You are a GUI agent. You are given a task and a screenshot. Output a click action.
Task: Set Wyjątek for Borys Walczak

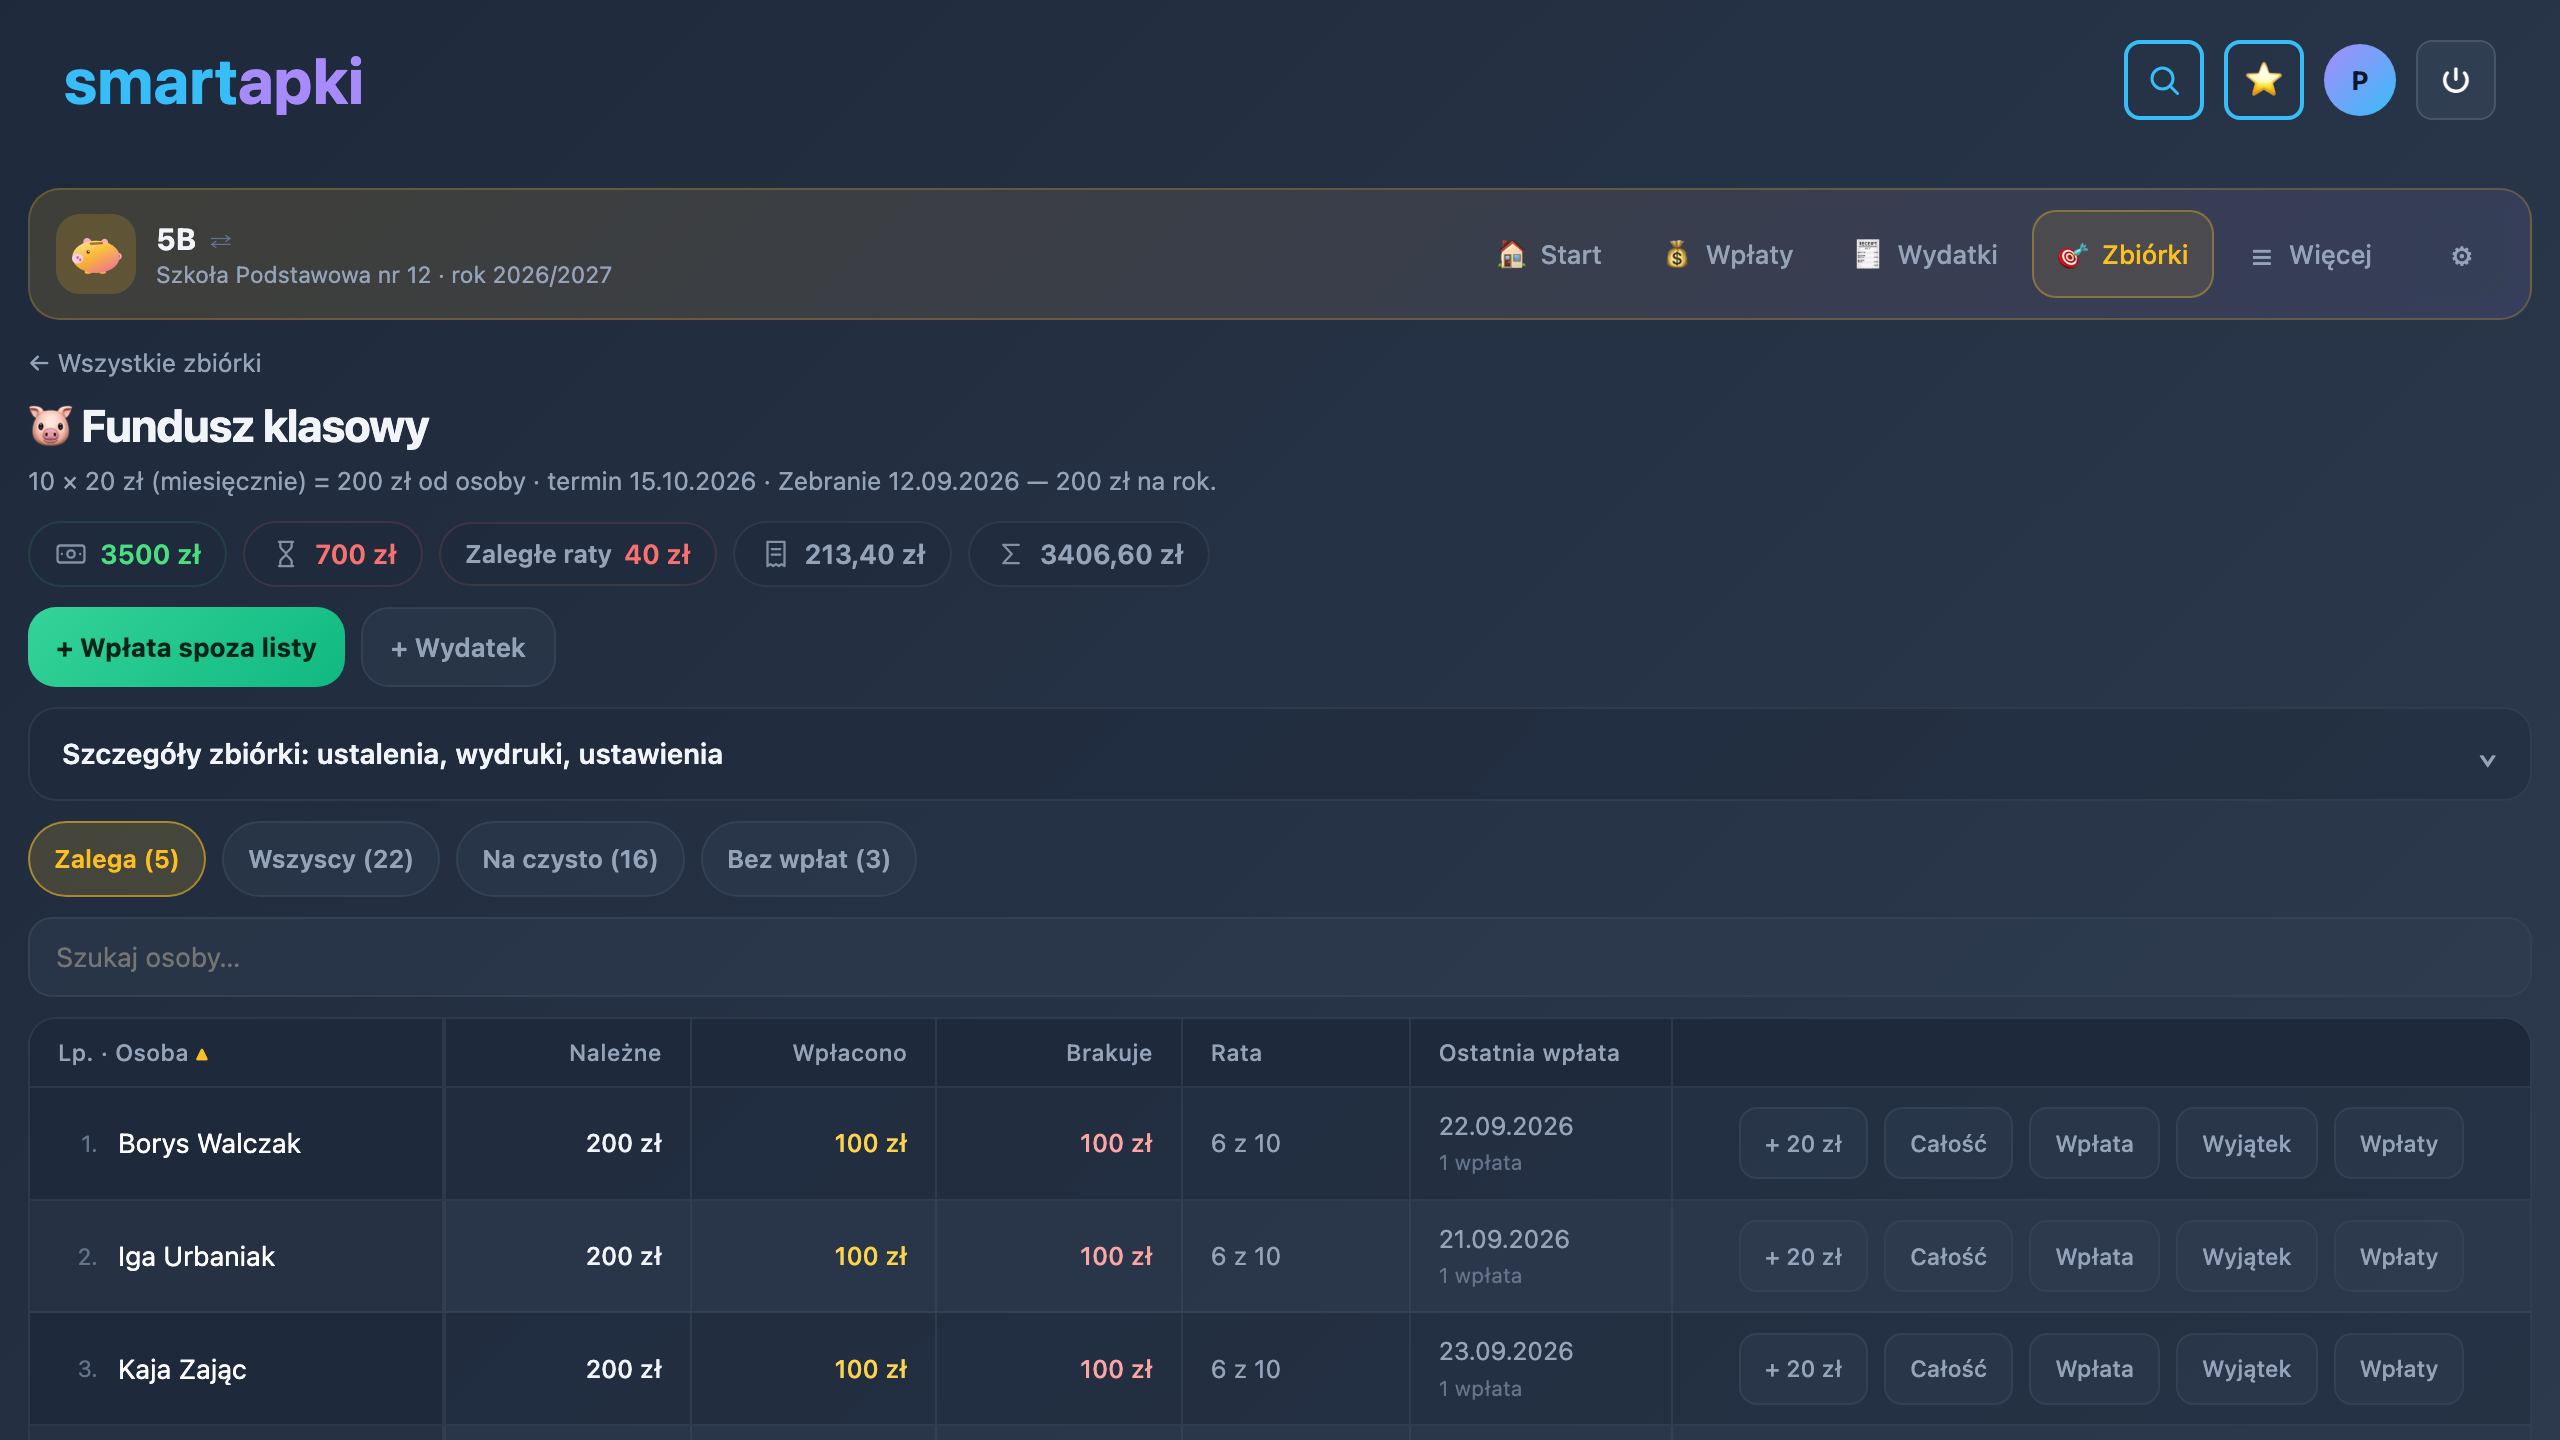(2246, 1143)
